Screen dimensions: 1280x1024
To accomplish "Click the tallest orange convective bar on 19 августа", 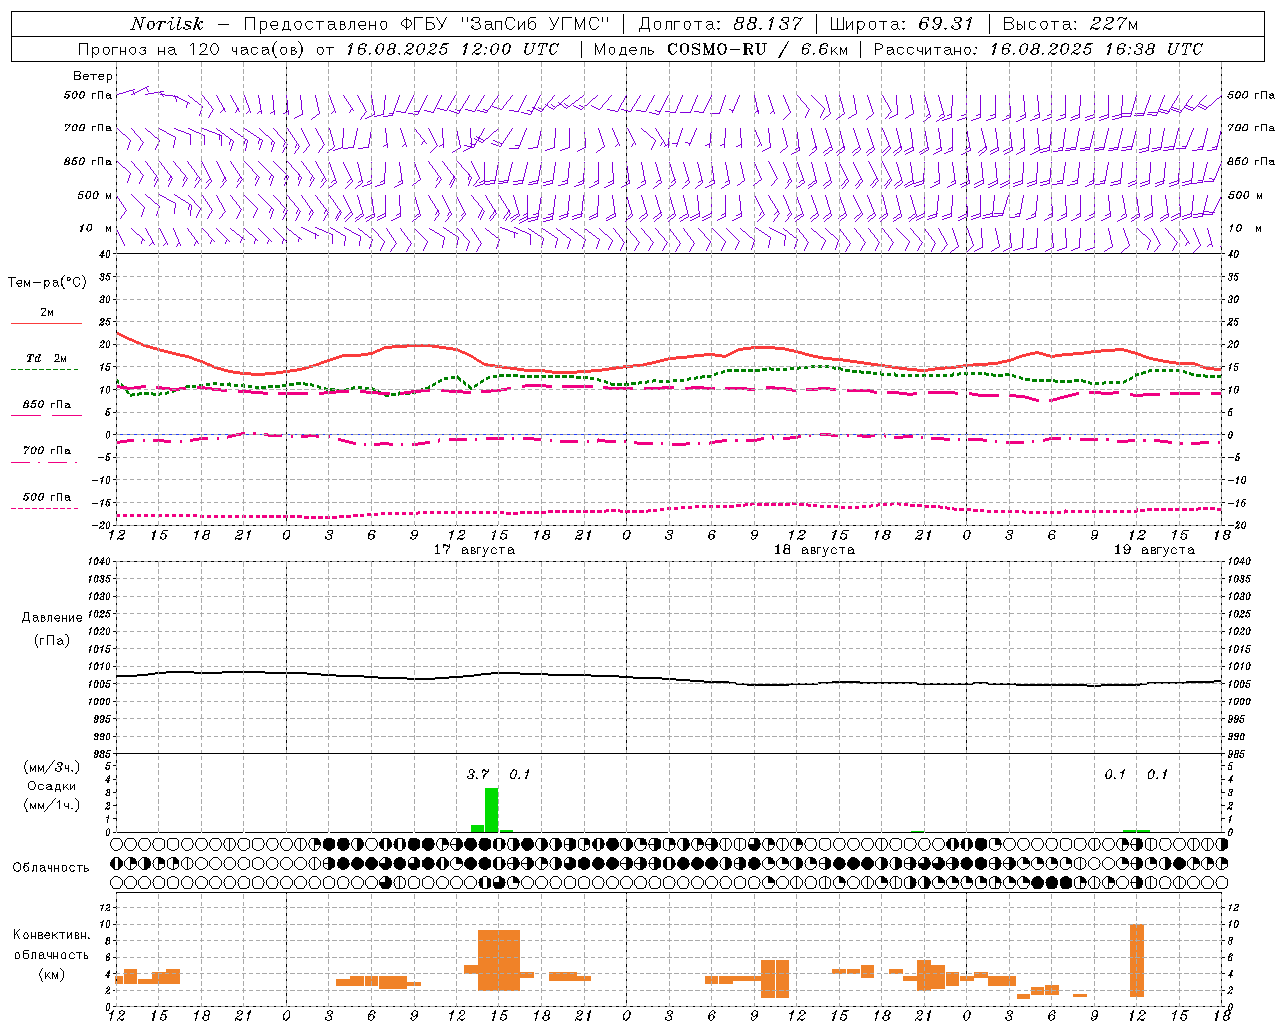I will click(1137, 960).
